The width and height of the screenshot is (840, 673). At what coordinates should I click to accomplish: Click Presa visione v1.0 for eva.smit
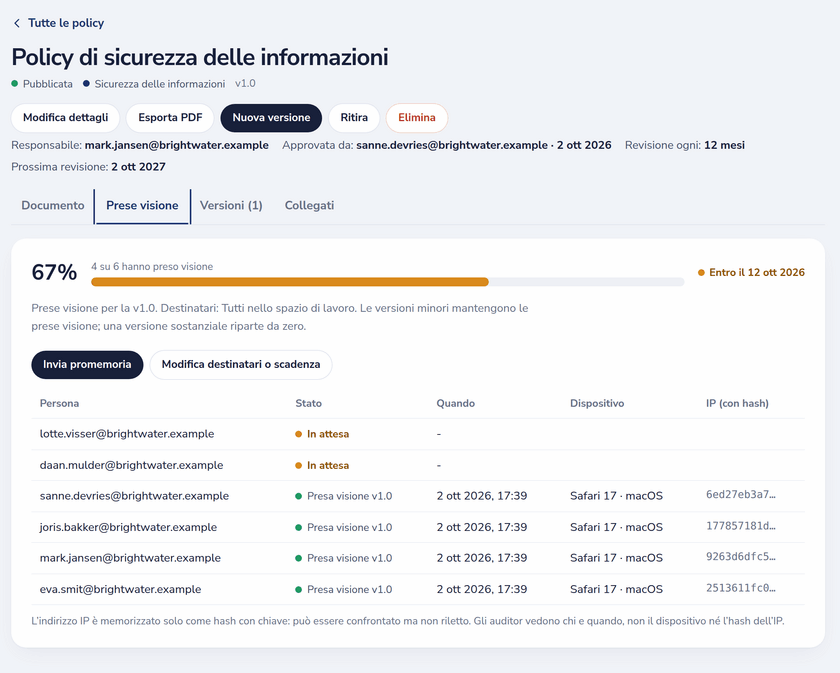pyautogui.click(x=344, y=589)
